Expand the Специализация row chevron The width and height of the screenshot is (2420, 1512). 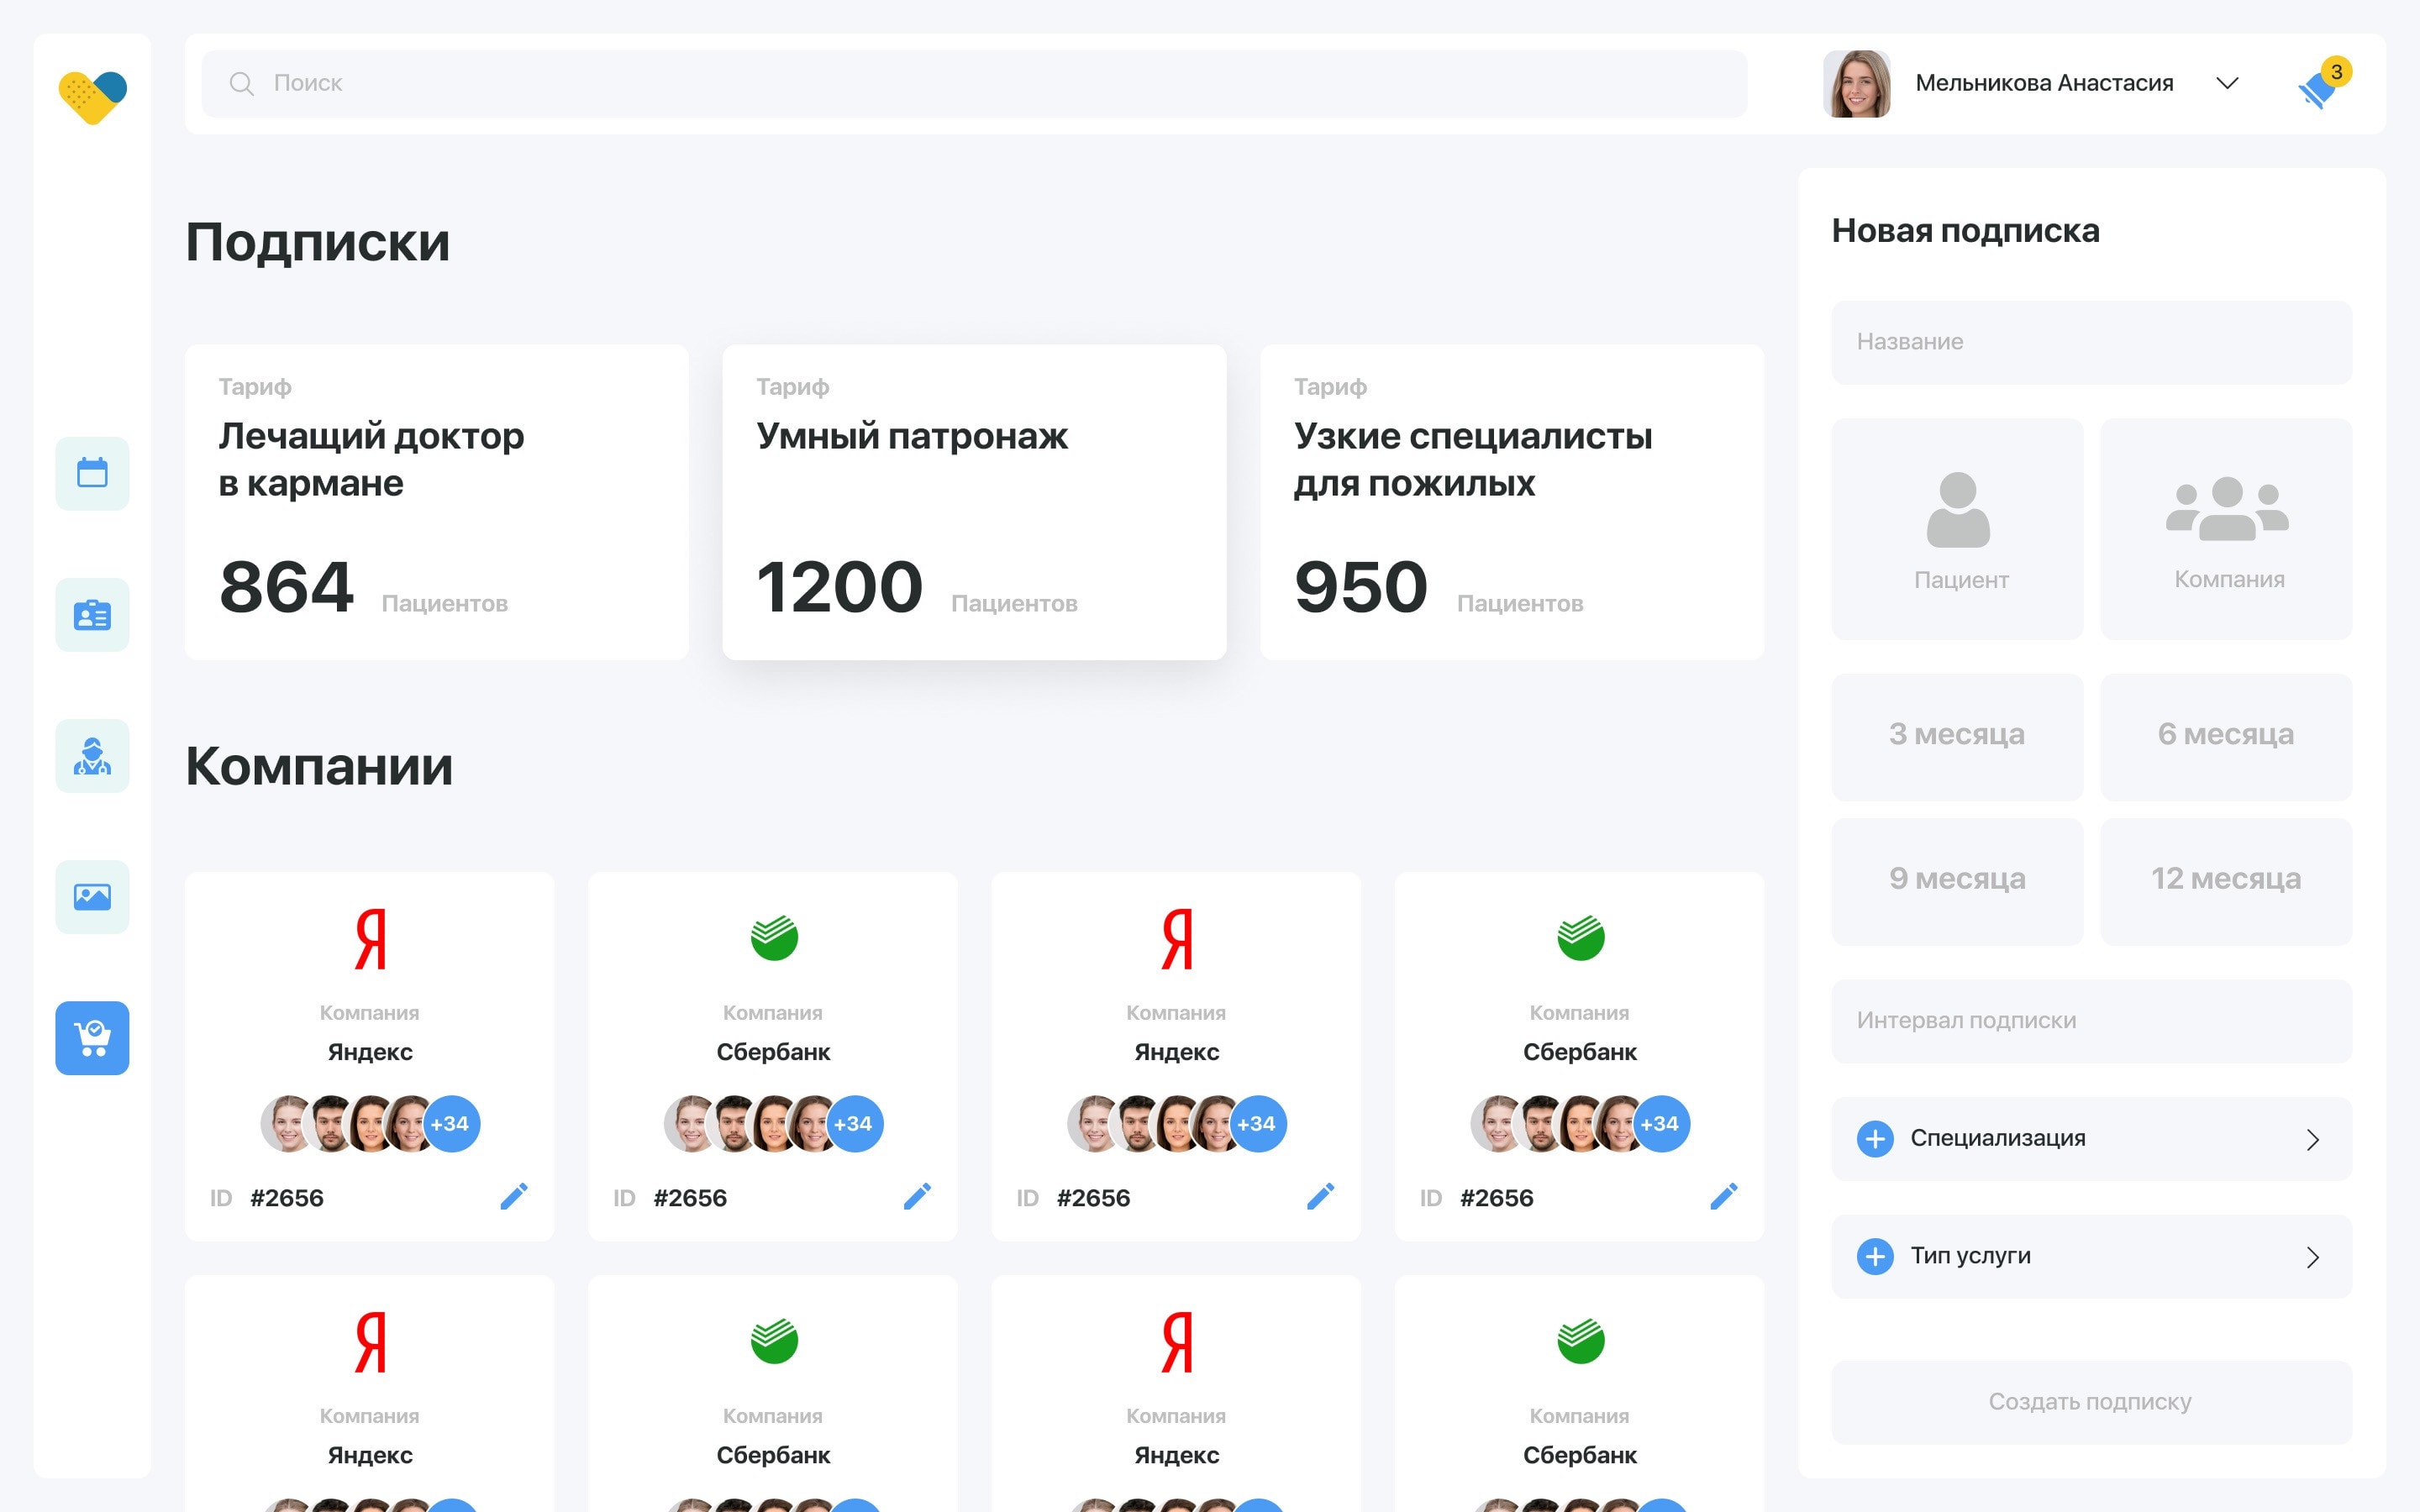coord(2312,1140)
